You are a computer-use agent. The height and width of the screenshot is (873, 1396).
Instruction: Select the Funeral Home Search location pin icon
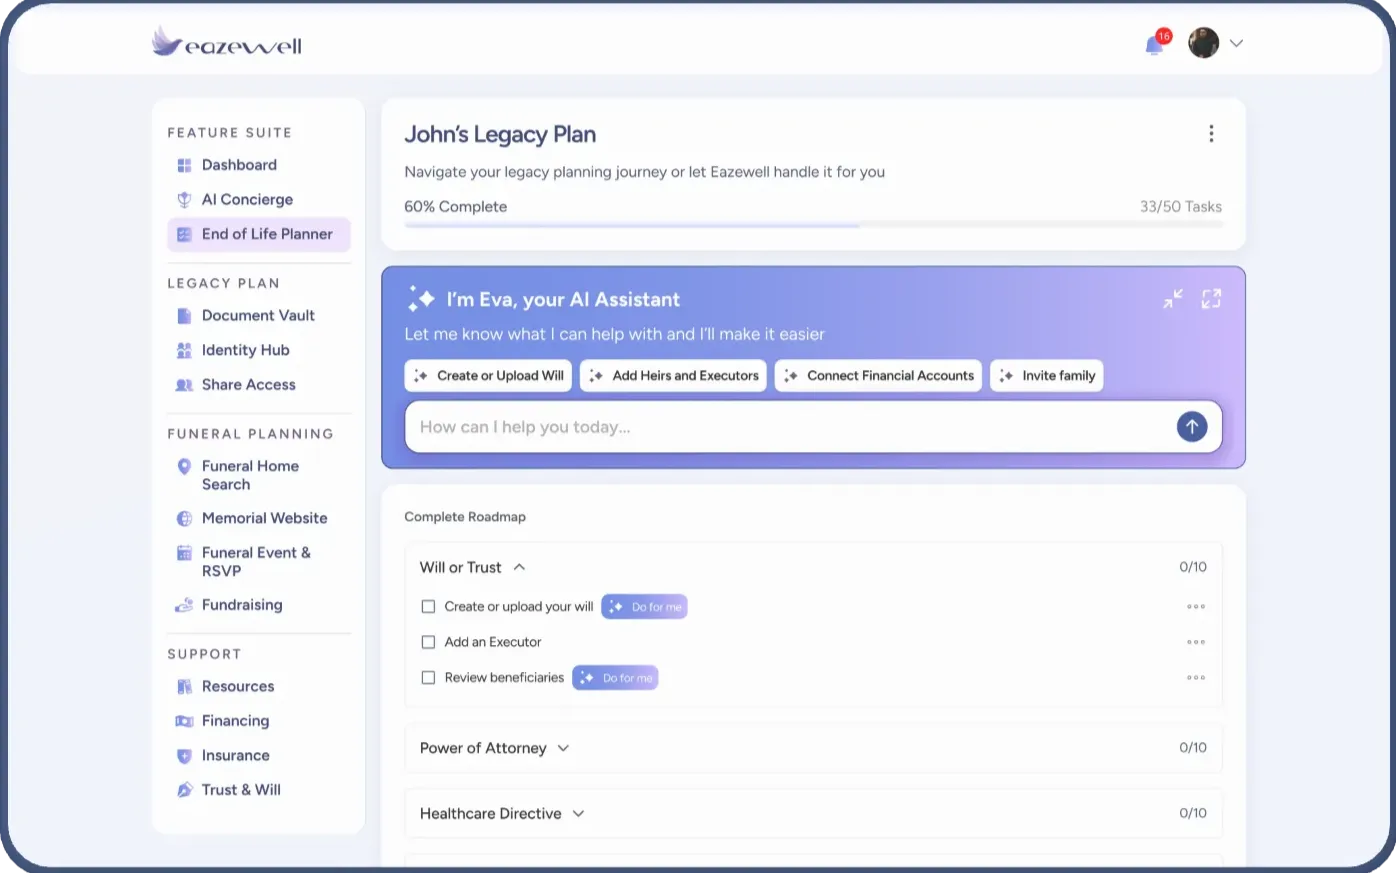(183, 466)
